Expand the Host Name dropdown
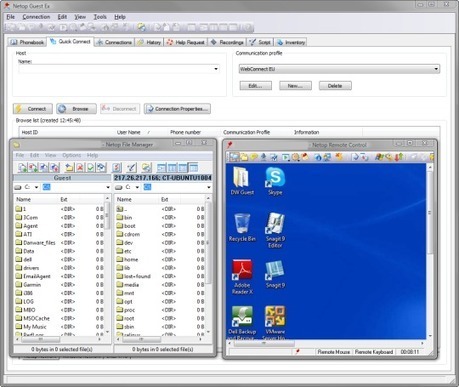 point(216,69)
